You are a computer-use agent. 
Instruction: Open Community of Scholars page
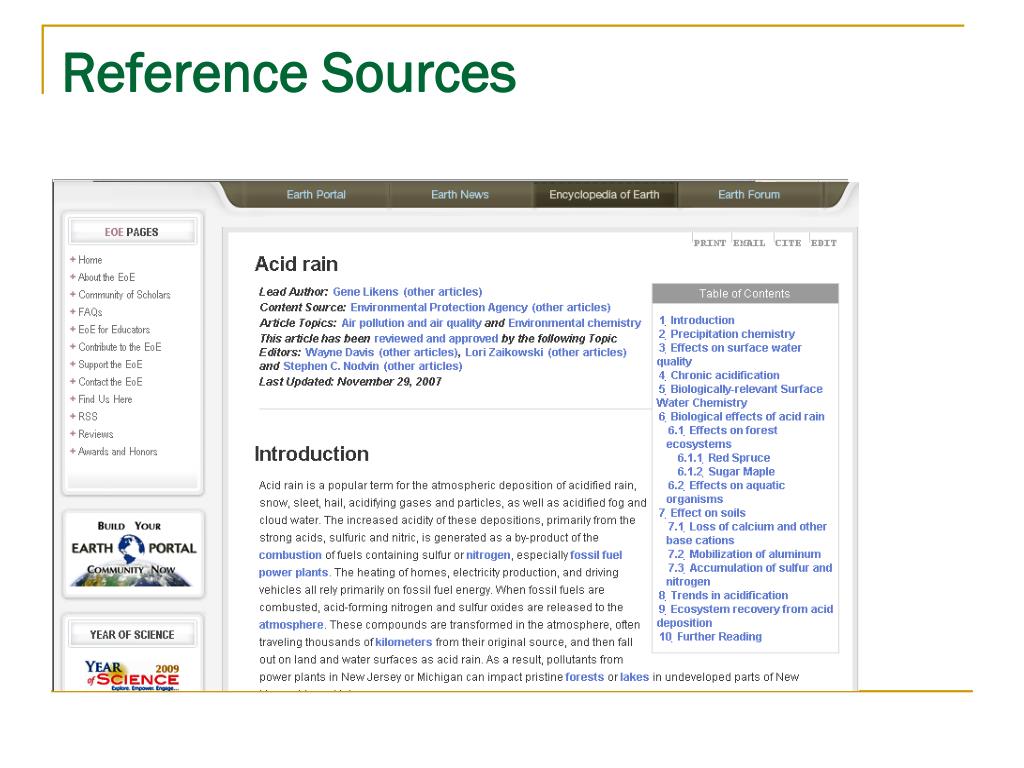pos(124,295)
